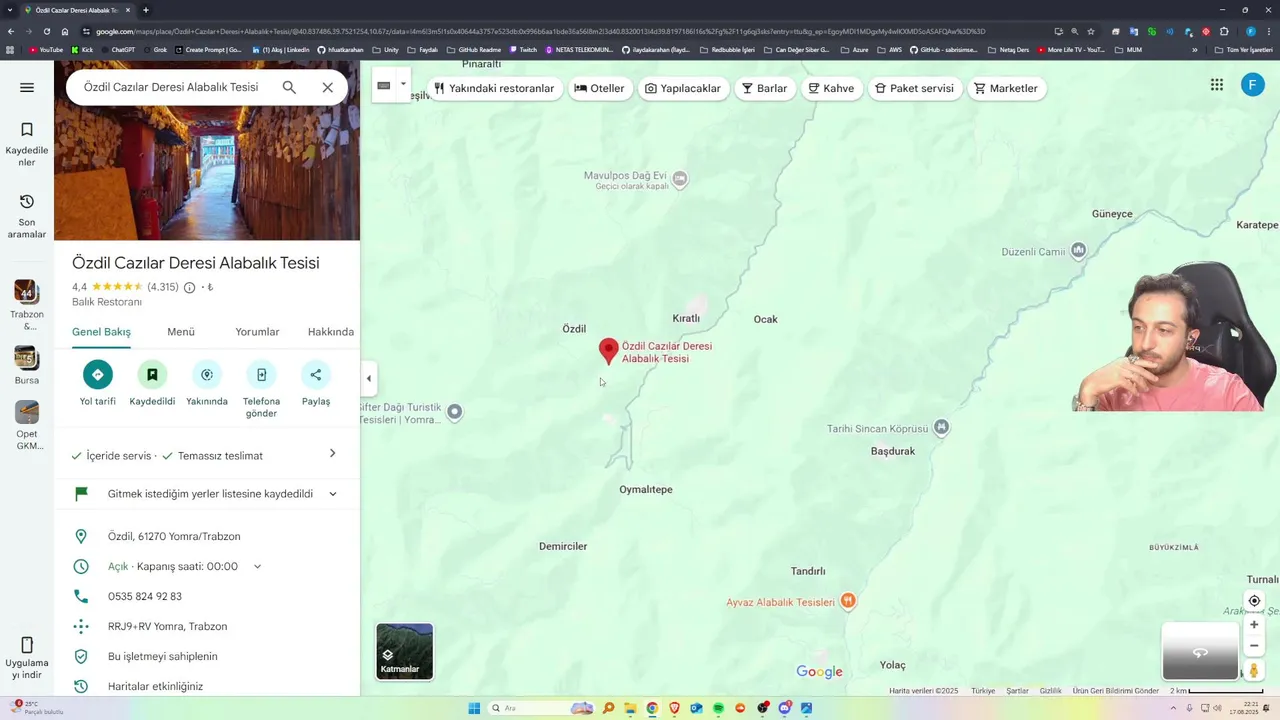The height and width of the screenshot is (720, 1280).
Task: Open the Windows Start menu
Action: [474, 708]
